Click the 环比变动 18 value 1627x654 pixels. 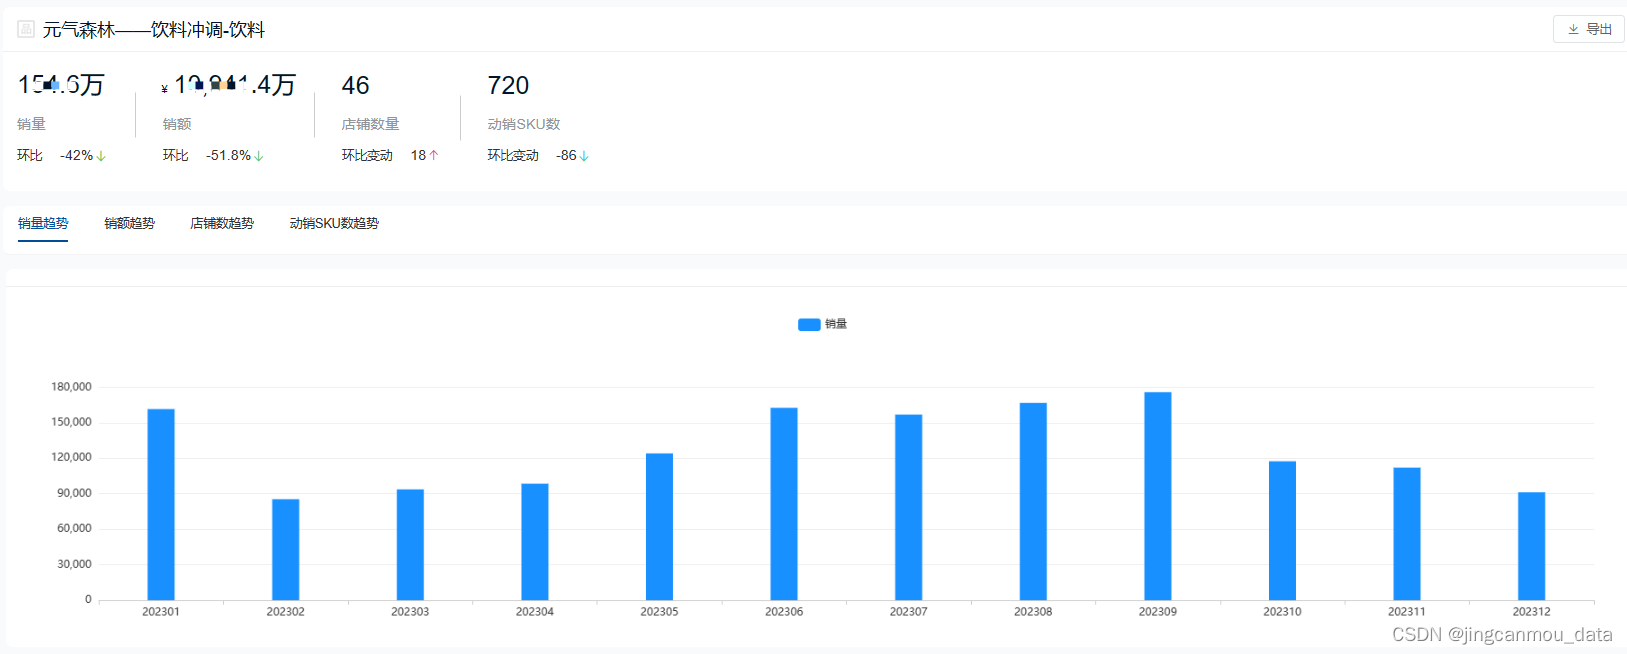[x=418, y=155]
